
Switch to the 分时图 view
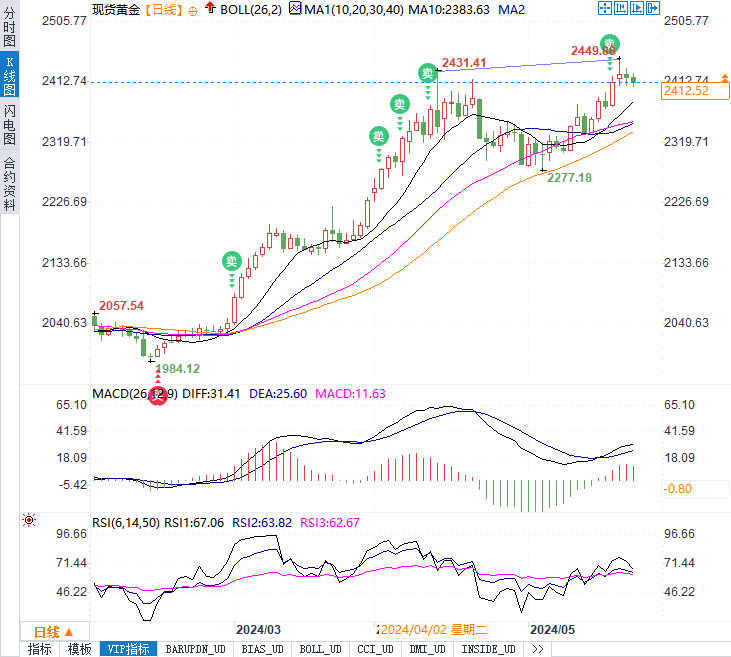tap(9, 27)
